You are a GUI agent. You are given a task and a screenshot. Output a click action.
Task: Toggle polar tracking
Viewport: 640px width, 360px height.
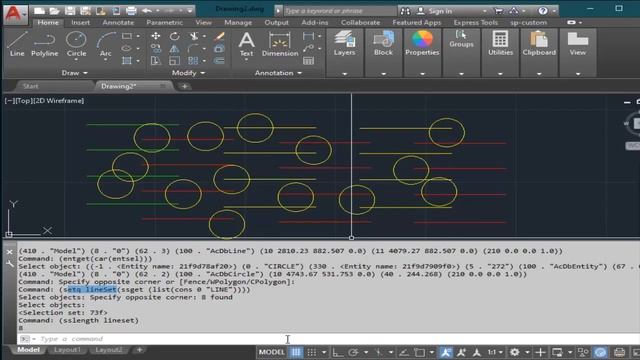353,352
